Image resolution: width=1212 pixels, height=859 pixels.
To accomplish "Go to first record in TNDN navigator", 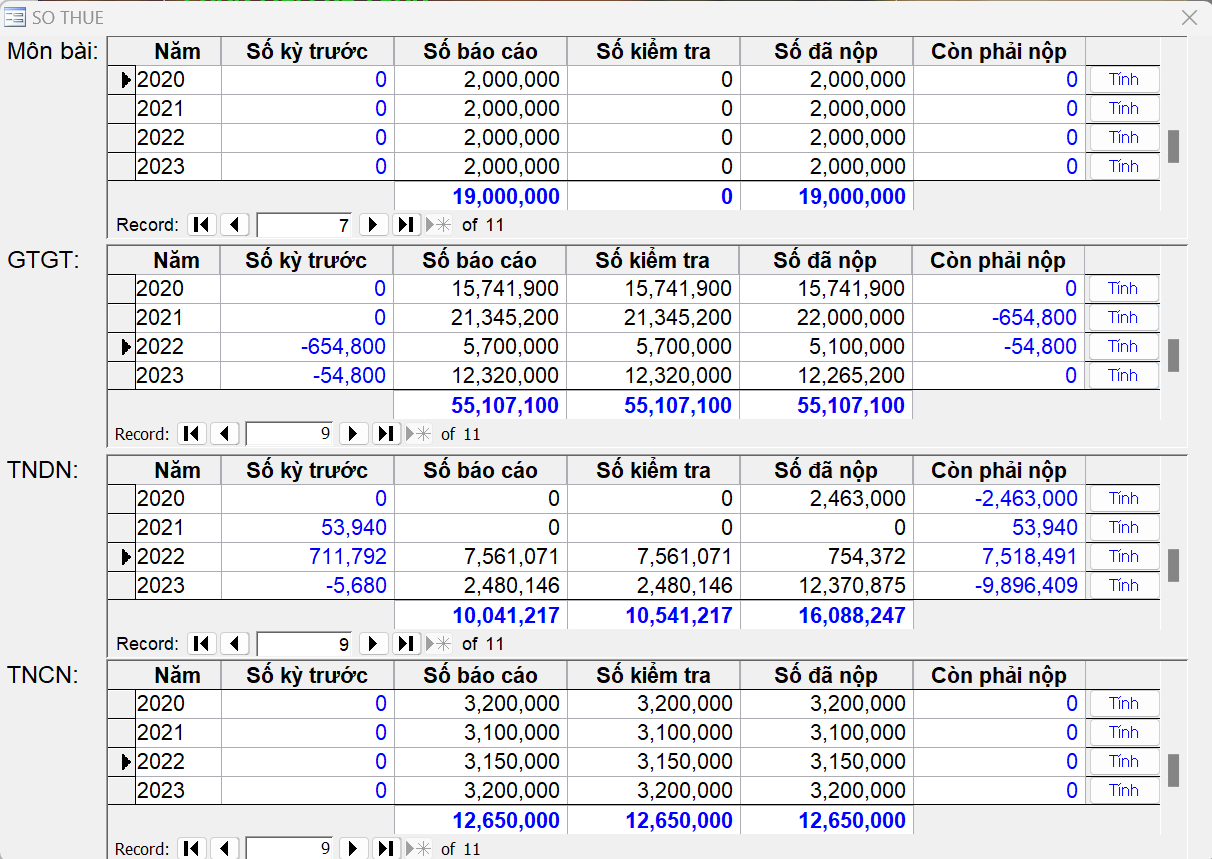I will pos(202,644).
